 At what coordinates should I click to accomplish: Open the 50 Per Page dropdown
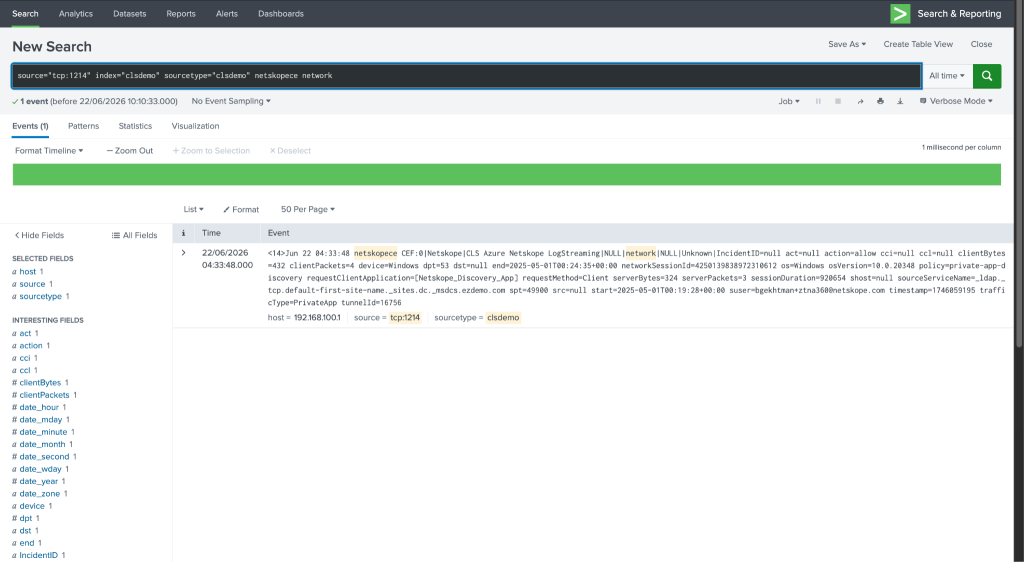(308, 210)
